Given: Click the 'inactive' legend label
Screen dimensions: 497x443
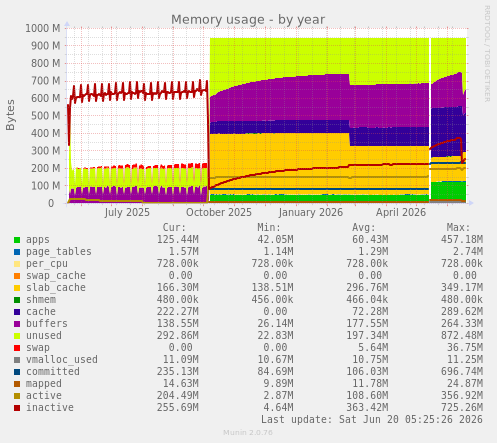Looking at the screenshot, I should 50,408.
